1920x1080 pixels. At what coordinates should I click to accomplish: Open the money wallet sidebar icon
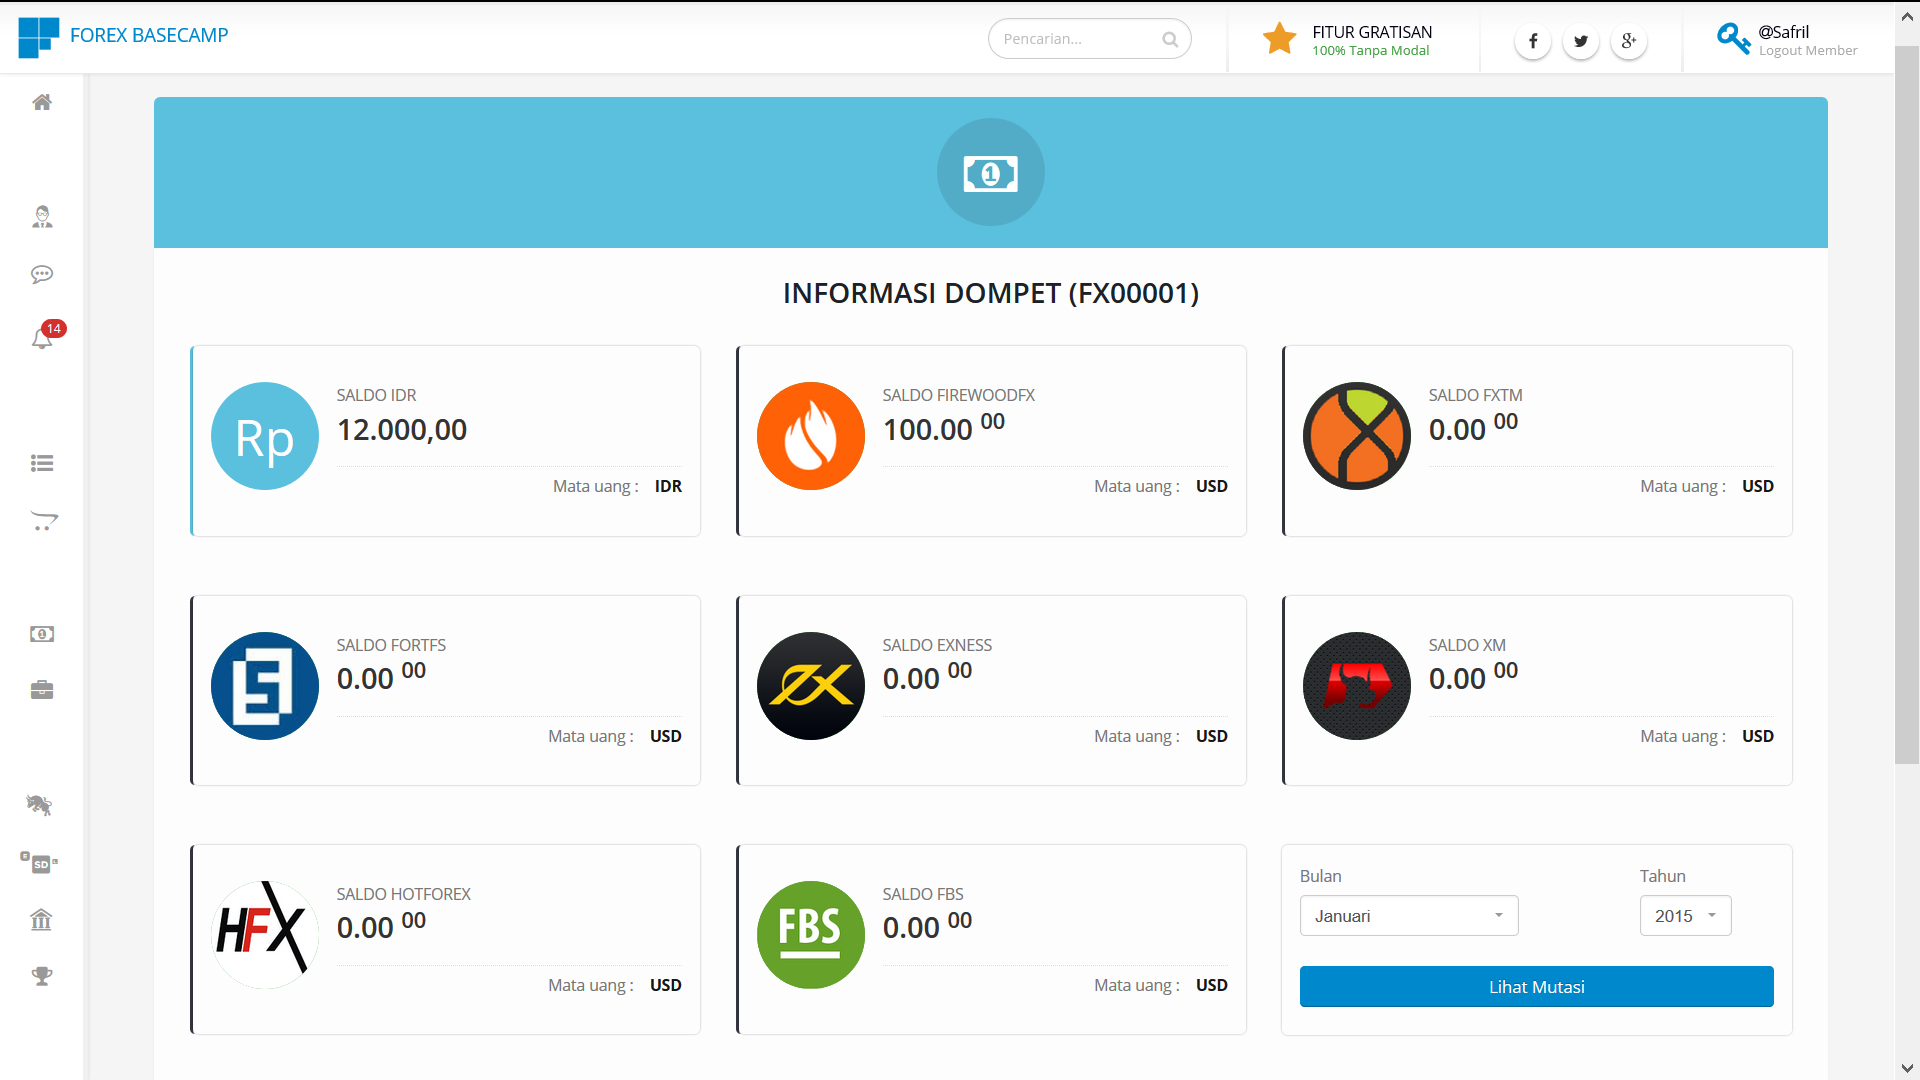[x=42, y=634]
